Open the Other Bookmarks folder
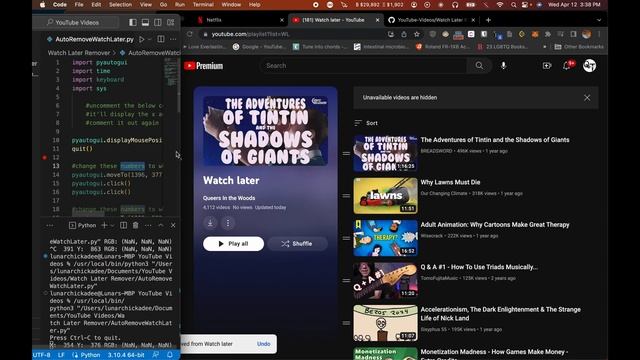 pyautogui.click(x=579, y=47)
